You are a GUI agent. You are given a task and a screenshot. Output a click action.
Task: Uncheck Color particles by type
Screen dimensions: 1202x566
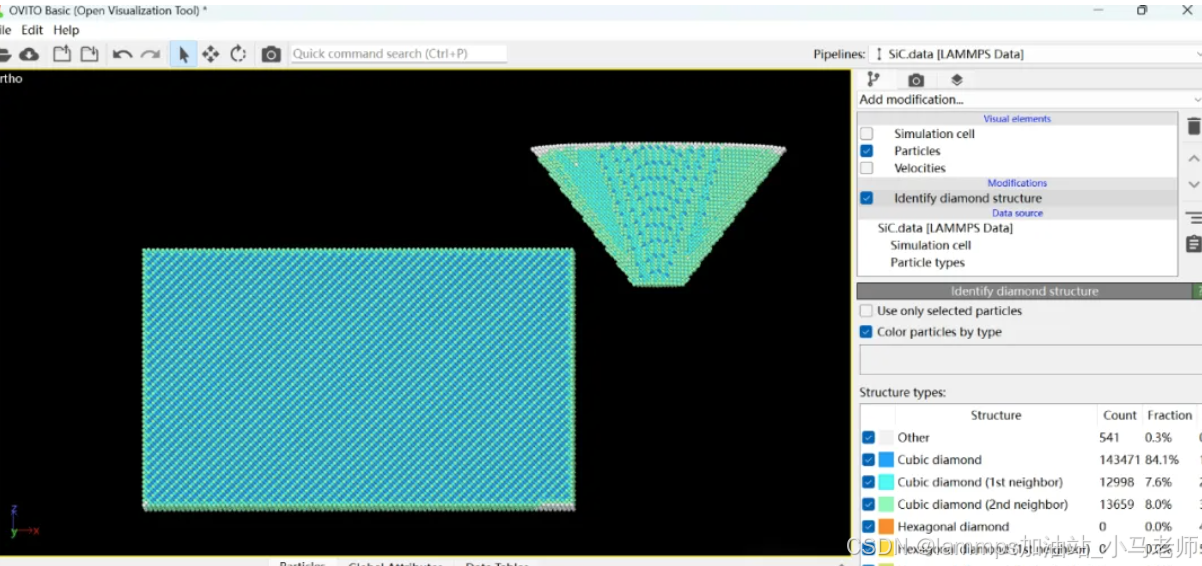867,332
